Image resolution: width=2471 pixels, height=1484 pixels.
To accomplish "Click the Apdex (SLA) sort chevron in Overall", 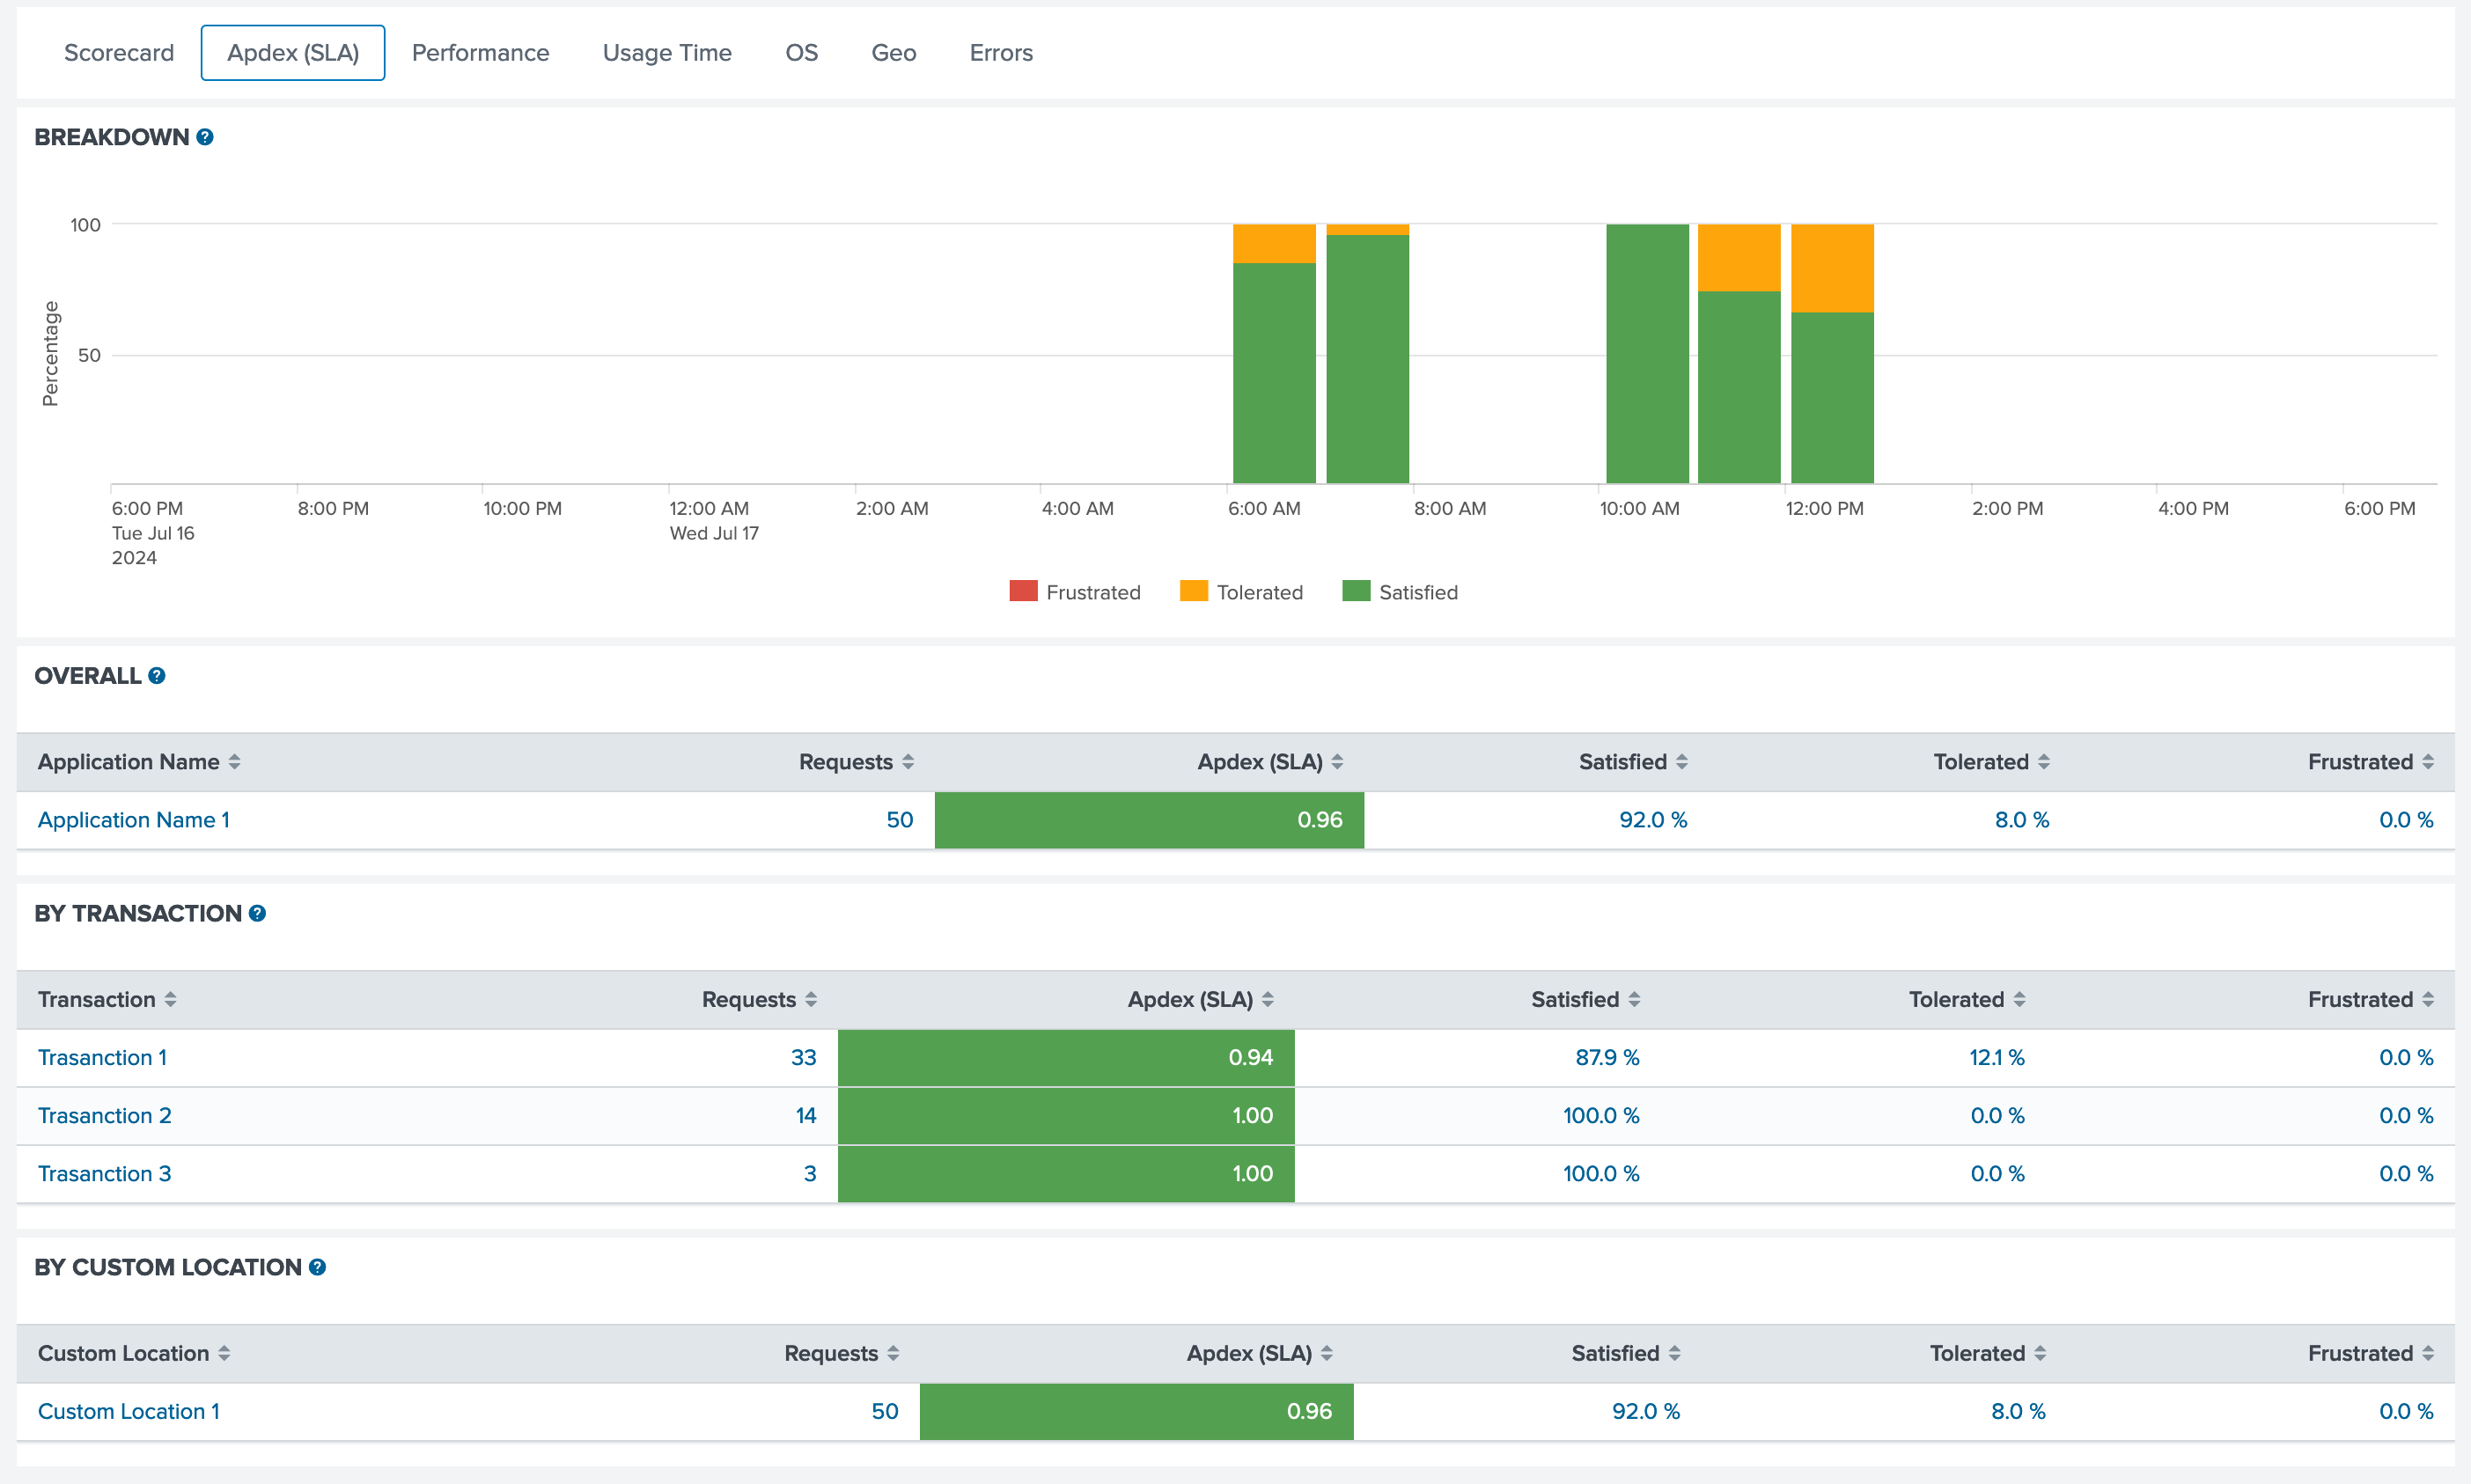I will click(1337, 761).
